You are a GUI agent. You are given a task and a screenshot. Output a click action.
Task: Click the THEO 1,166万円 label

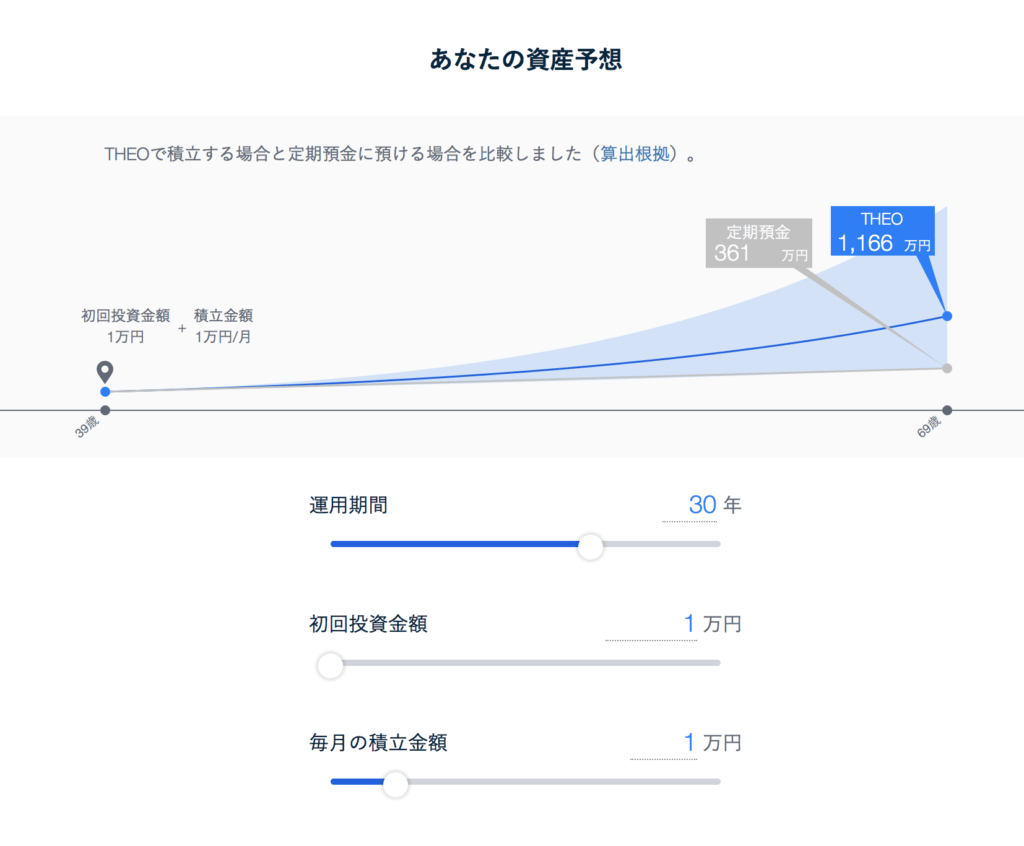[x=882, y=231]
